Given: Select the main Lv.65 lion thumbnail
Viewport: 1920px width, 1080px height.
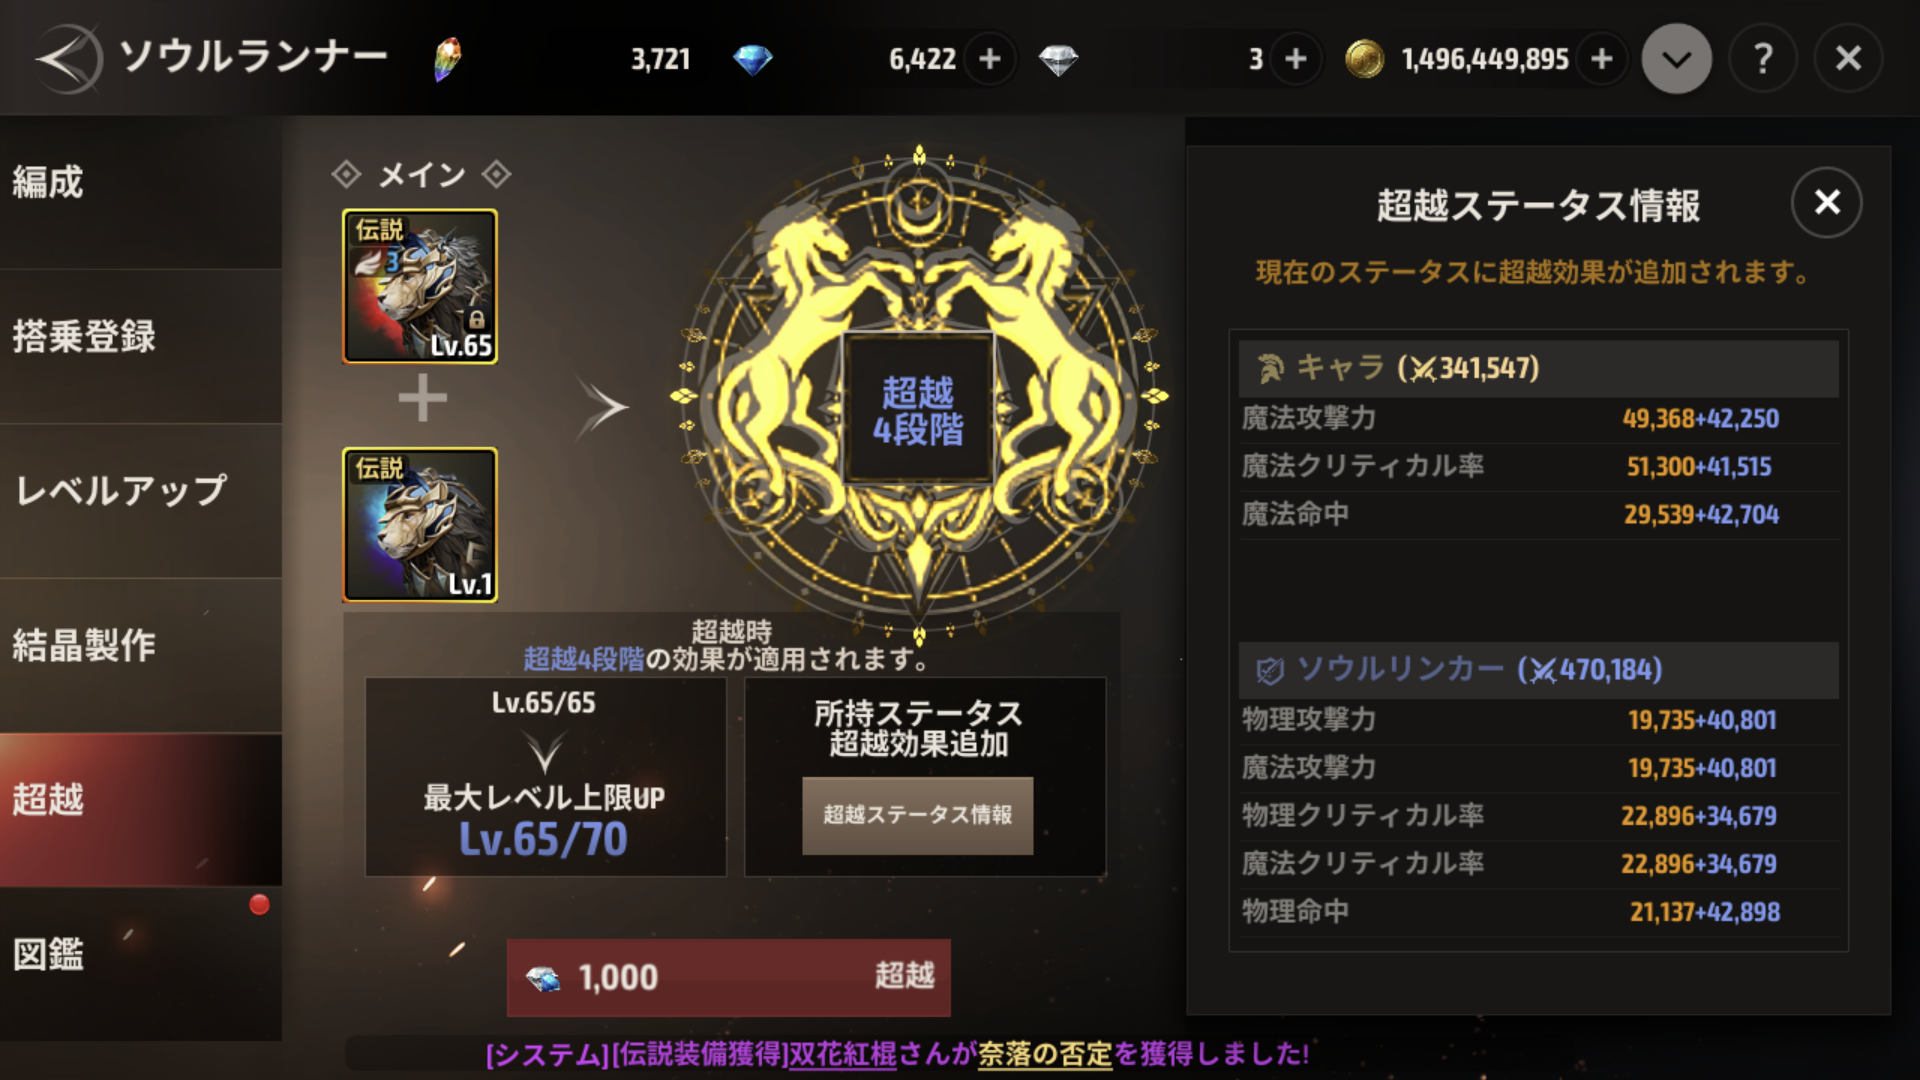Looking at the screenshot, I should pos(420,286).
